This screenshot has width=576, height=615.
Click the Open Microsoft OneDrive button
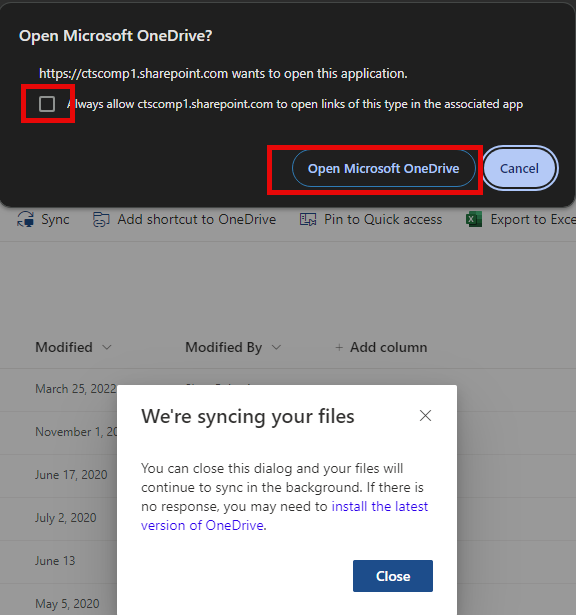[383, 169]
